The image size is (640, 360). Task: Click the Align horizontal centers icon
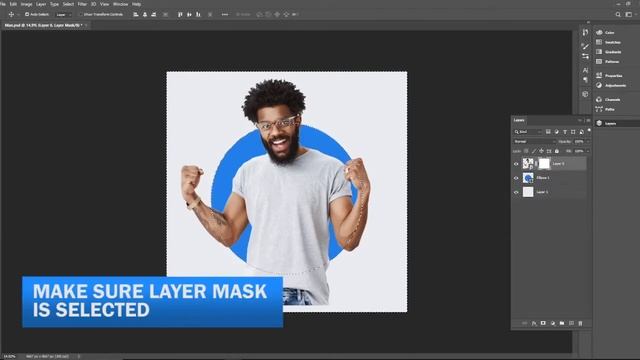coord(145,14)
